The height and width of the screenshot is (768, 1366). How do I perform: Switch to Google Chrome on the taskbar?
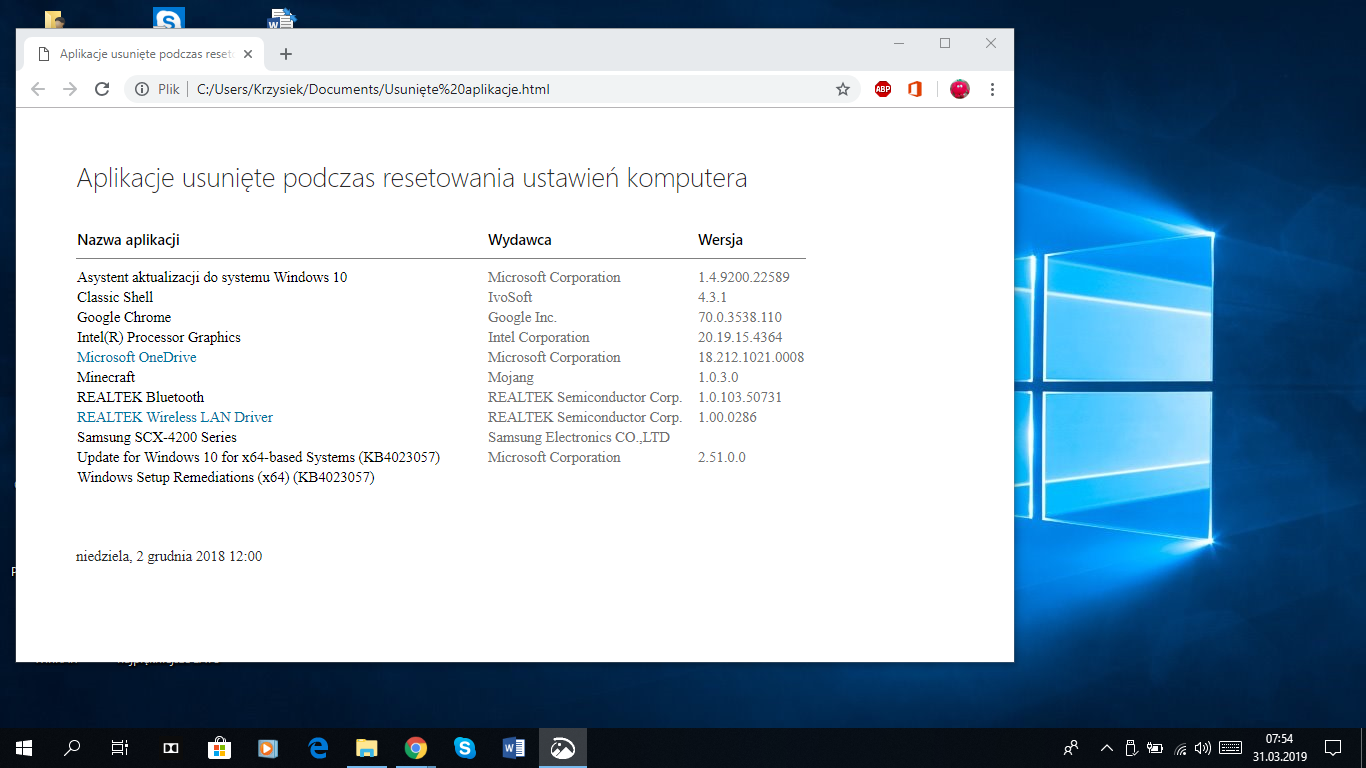pyautogui.click(x=416, y=747)
